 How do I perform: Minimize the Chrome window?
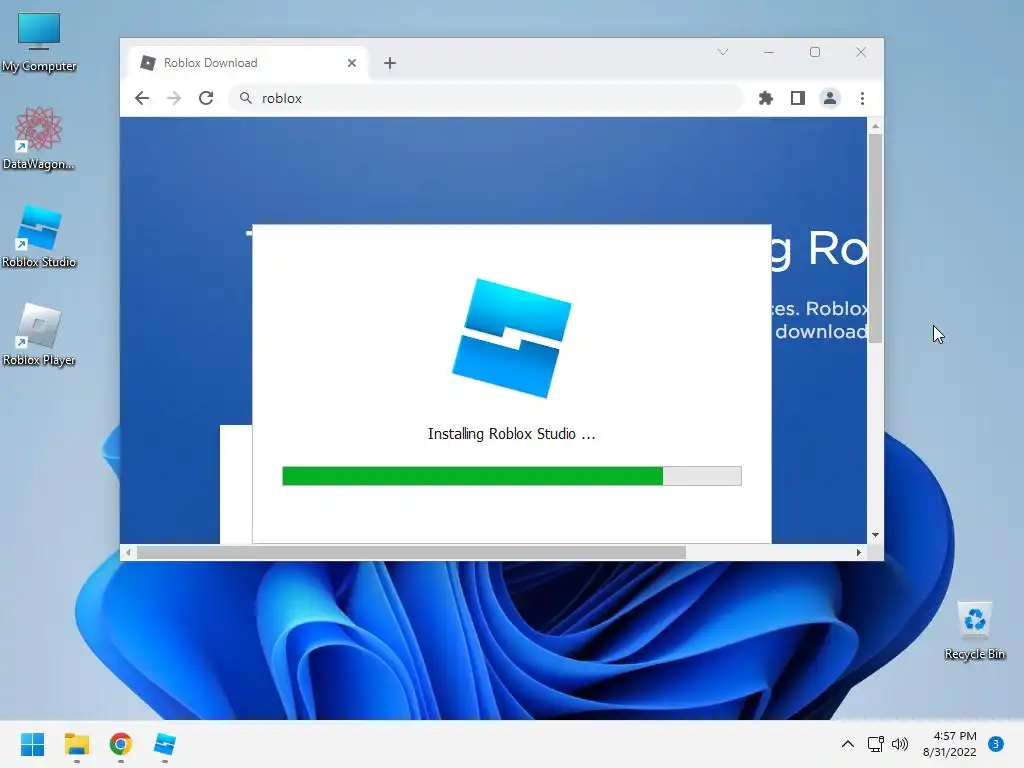(x=769, y=52)
